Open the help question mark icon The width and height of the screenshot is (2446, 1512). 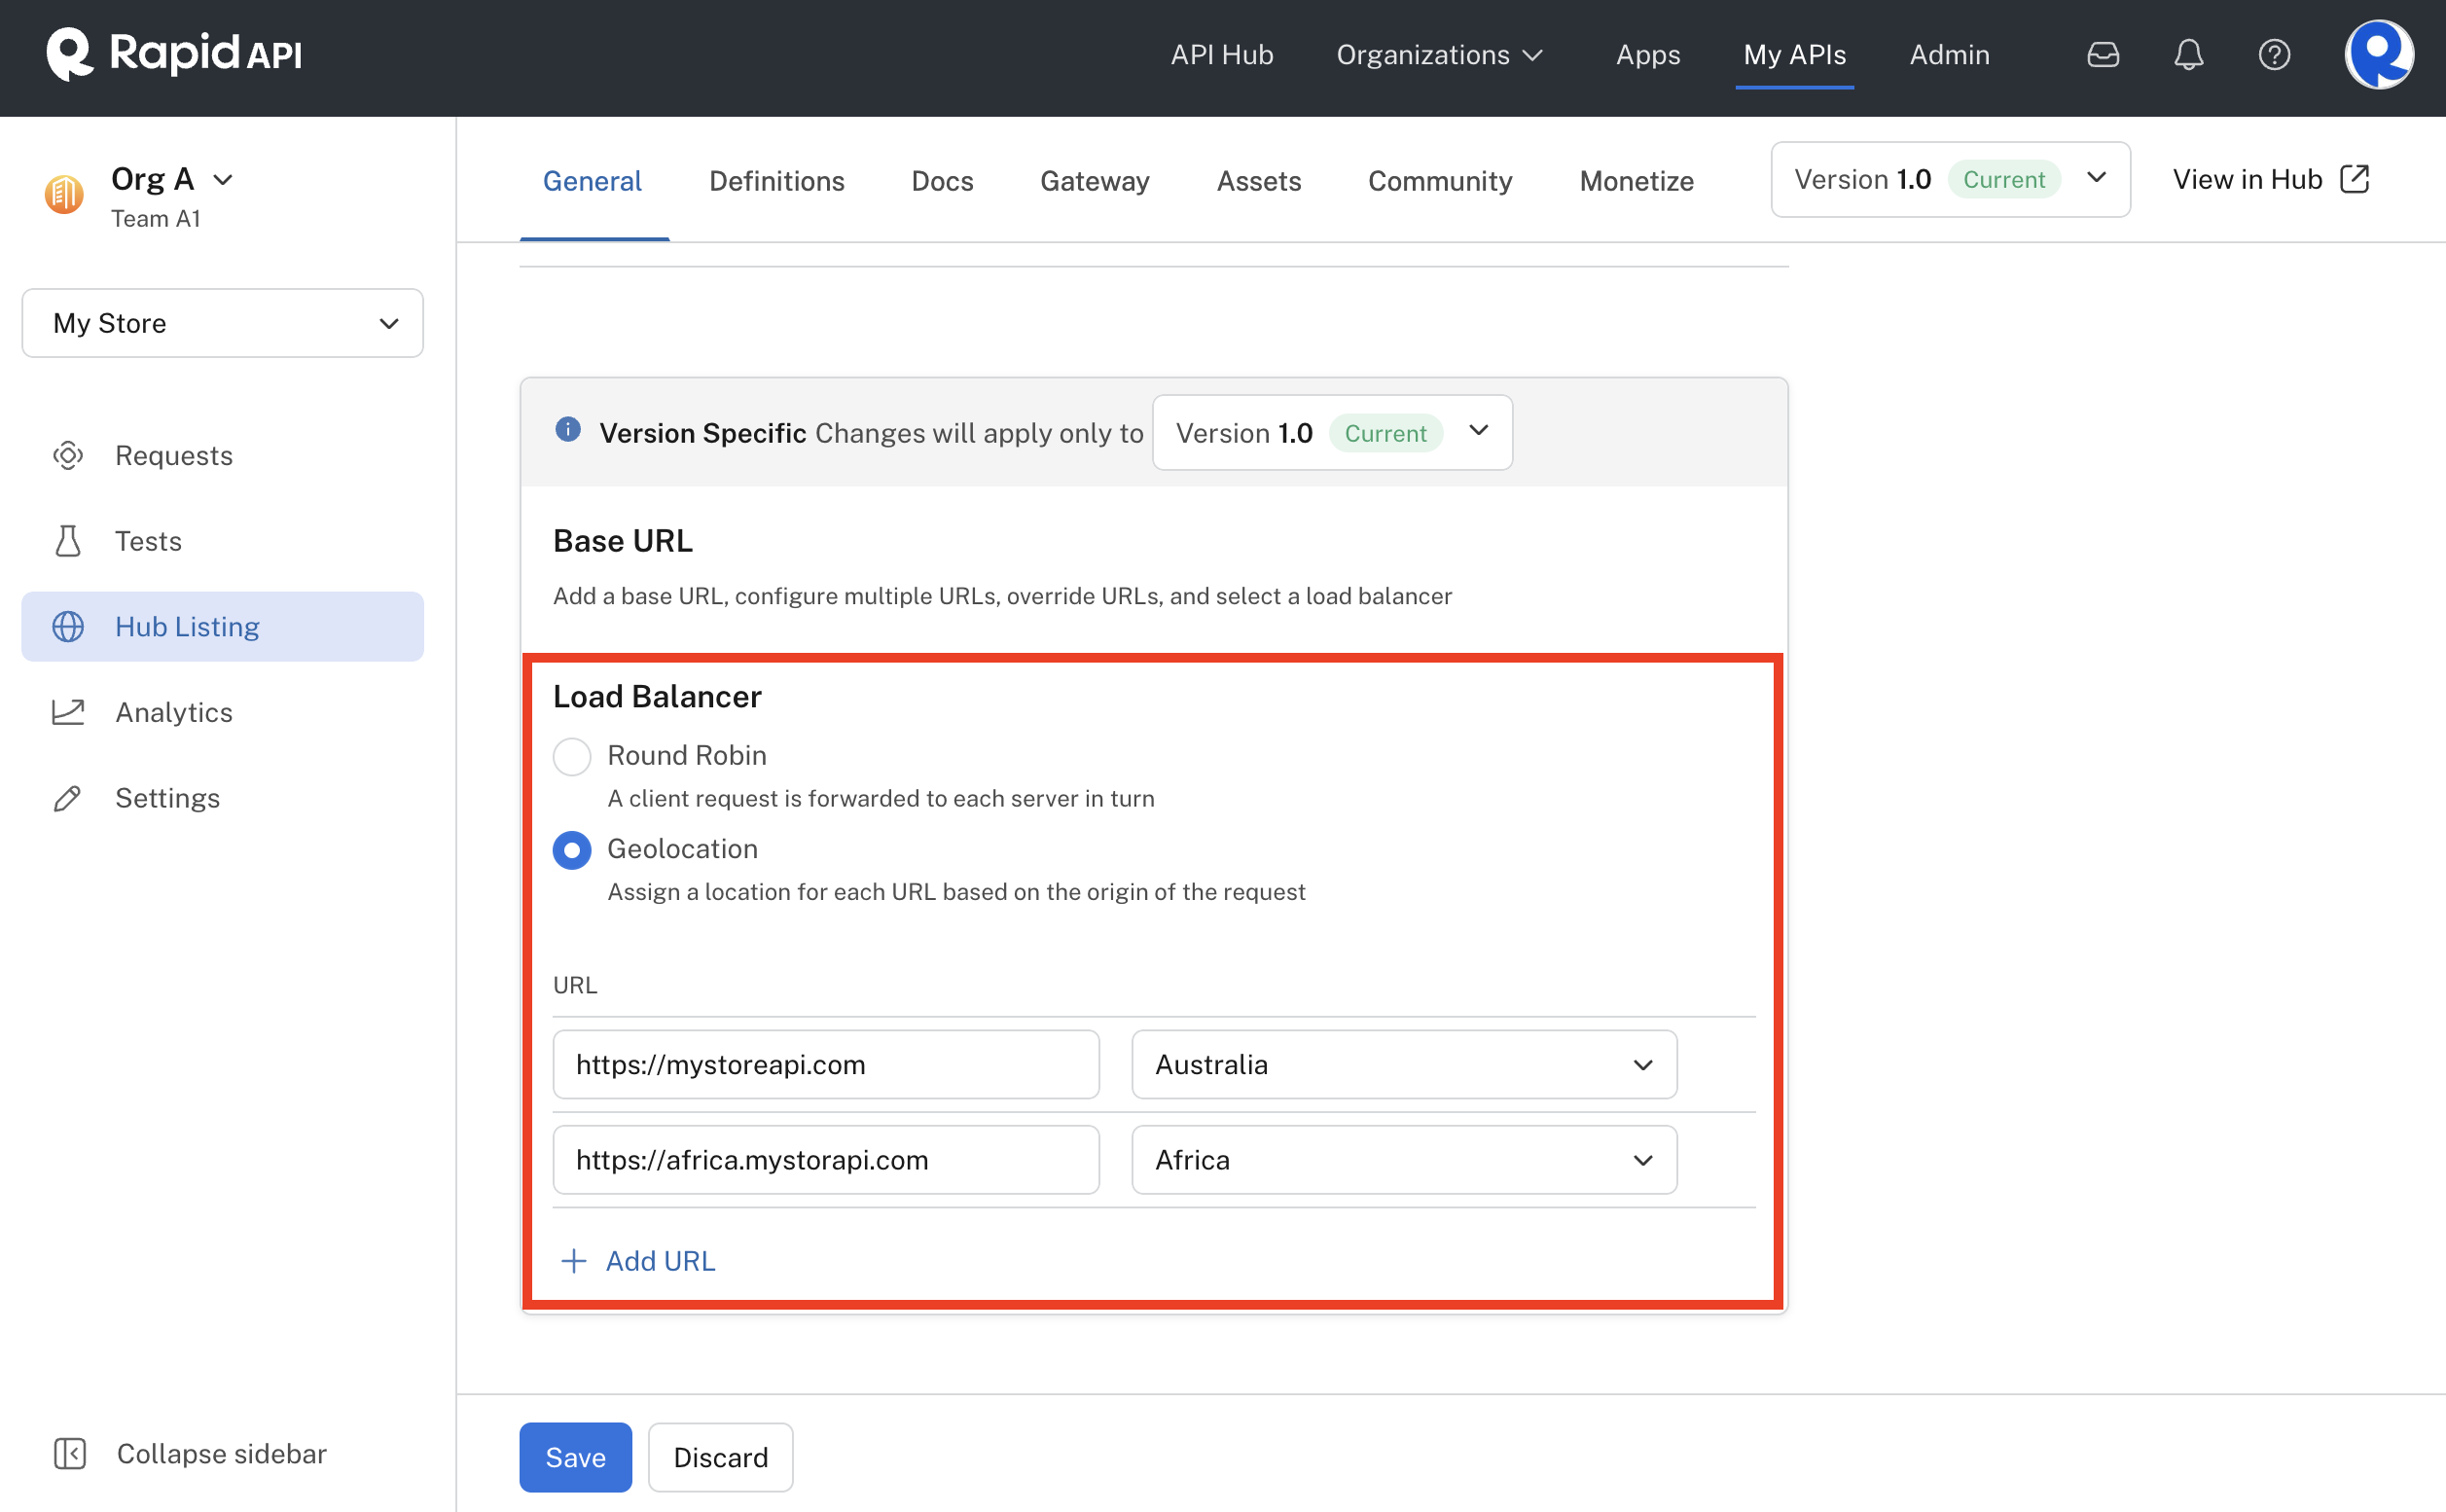coord(2274,54)
